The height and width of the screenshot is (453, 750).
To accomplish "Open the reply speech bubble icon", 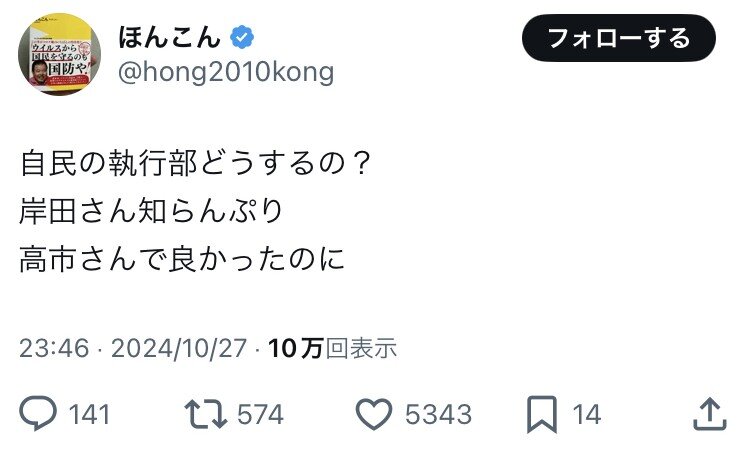I will (x=38, y=413).
